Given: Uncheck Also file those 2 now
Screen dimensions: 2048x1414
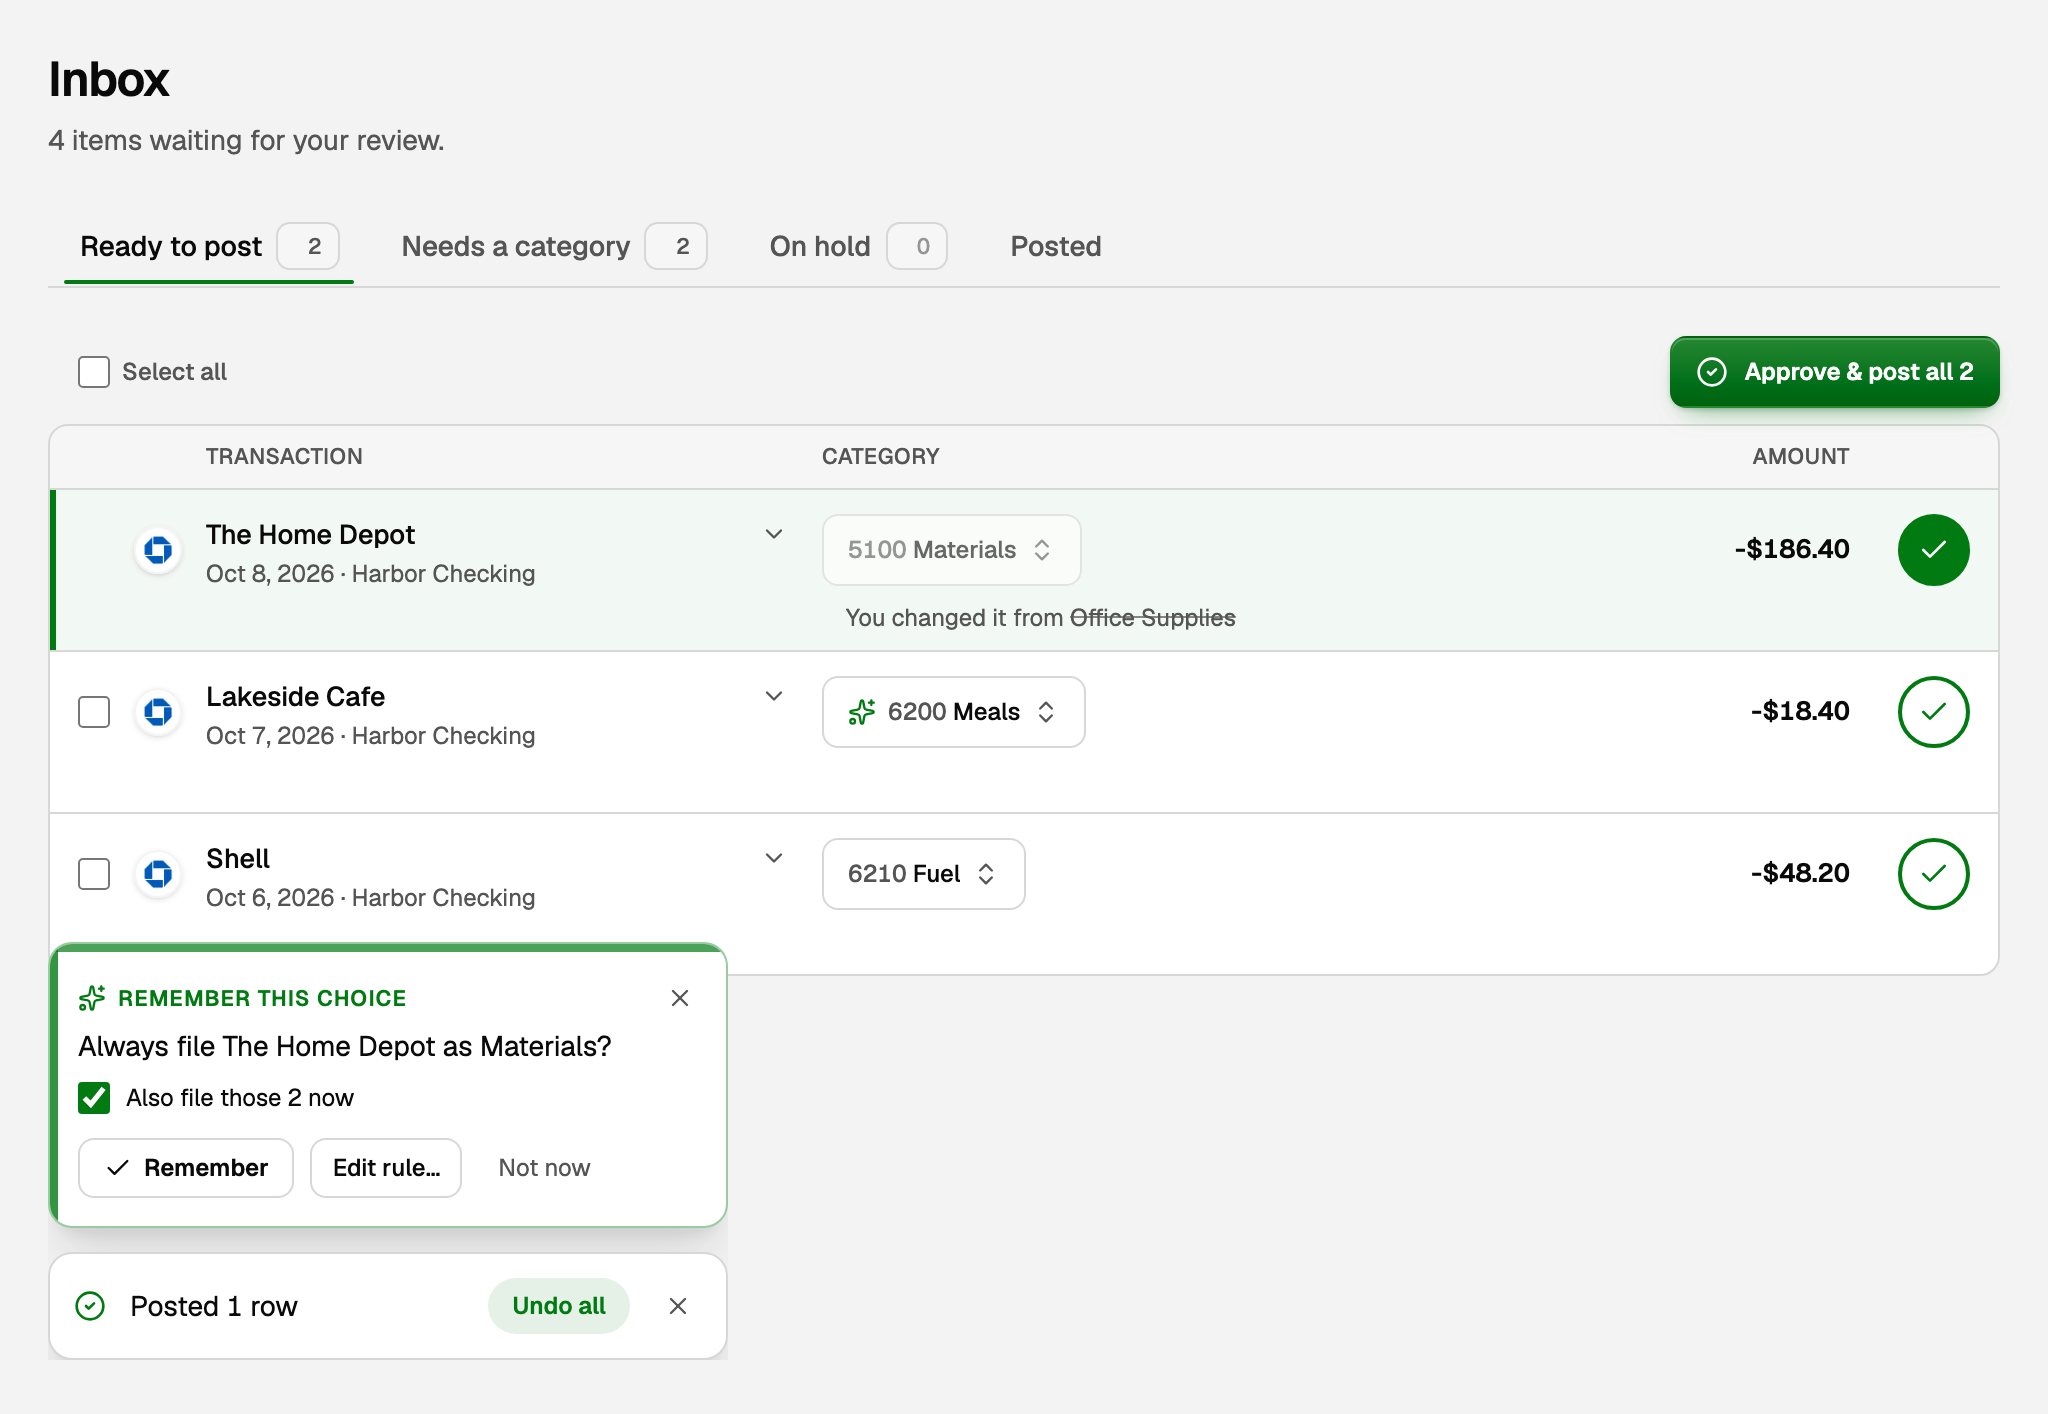Looking at the screenshot, I should point(94,1098).
